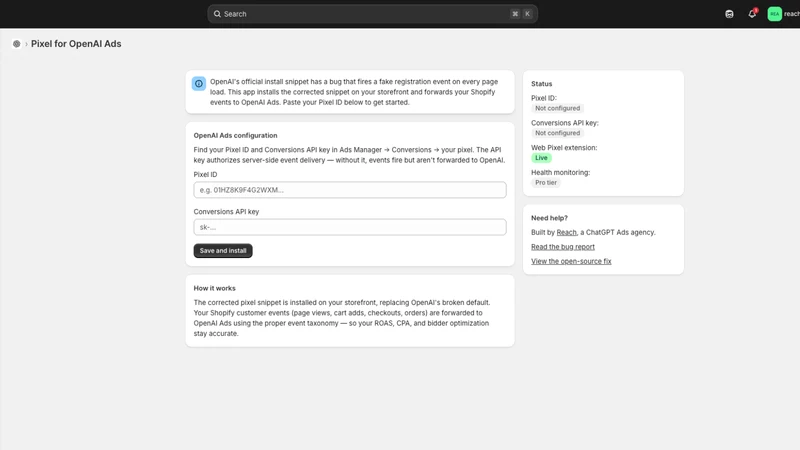Click the How it works heading
The width and height of the screenshot is (800, 450).
click(214, 288)
